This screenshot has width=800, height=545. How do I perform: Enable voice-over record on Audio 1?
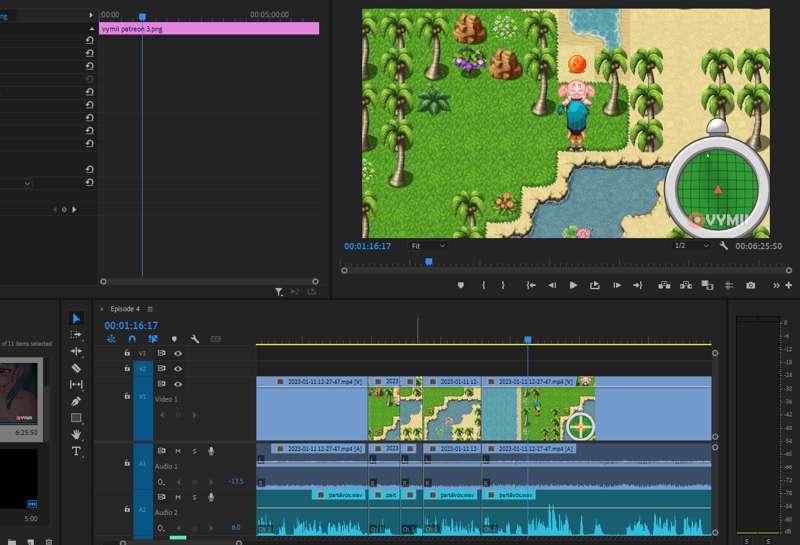pos(211,451)
